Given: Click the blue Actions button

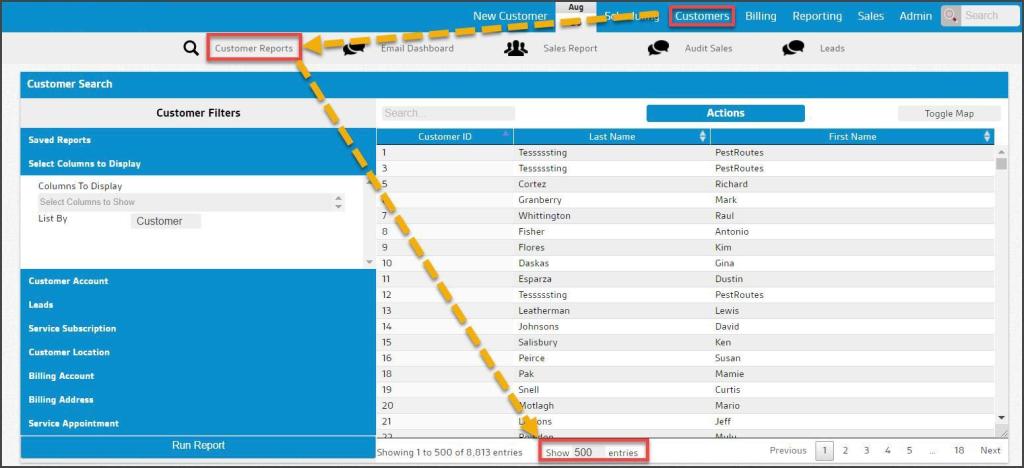Looking at the screenshot, I should tap(725, 113).
